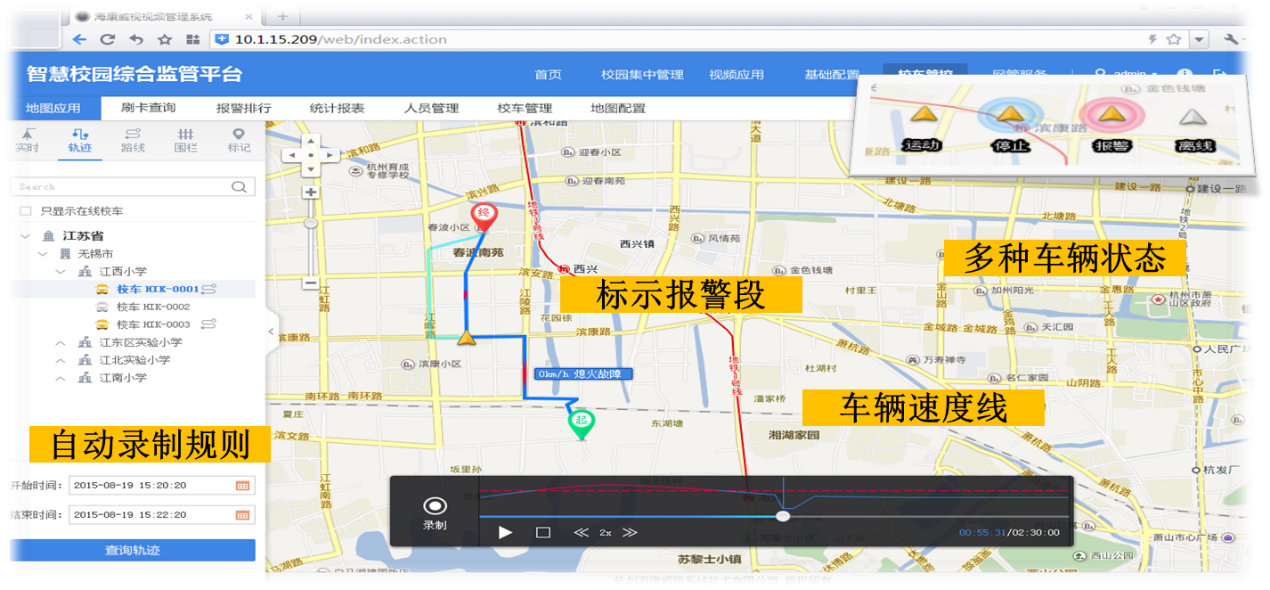Collapse the left sidebar panel arrow

pos(270,331)
